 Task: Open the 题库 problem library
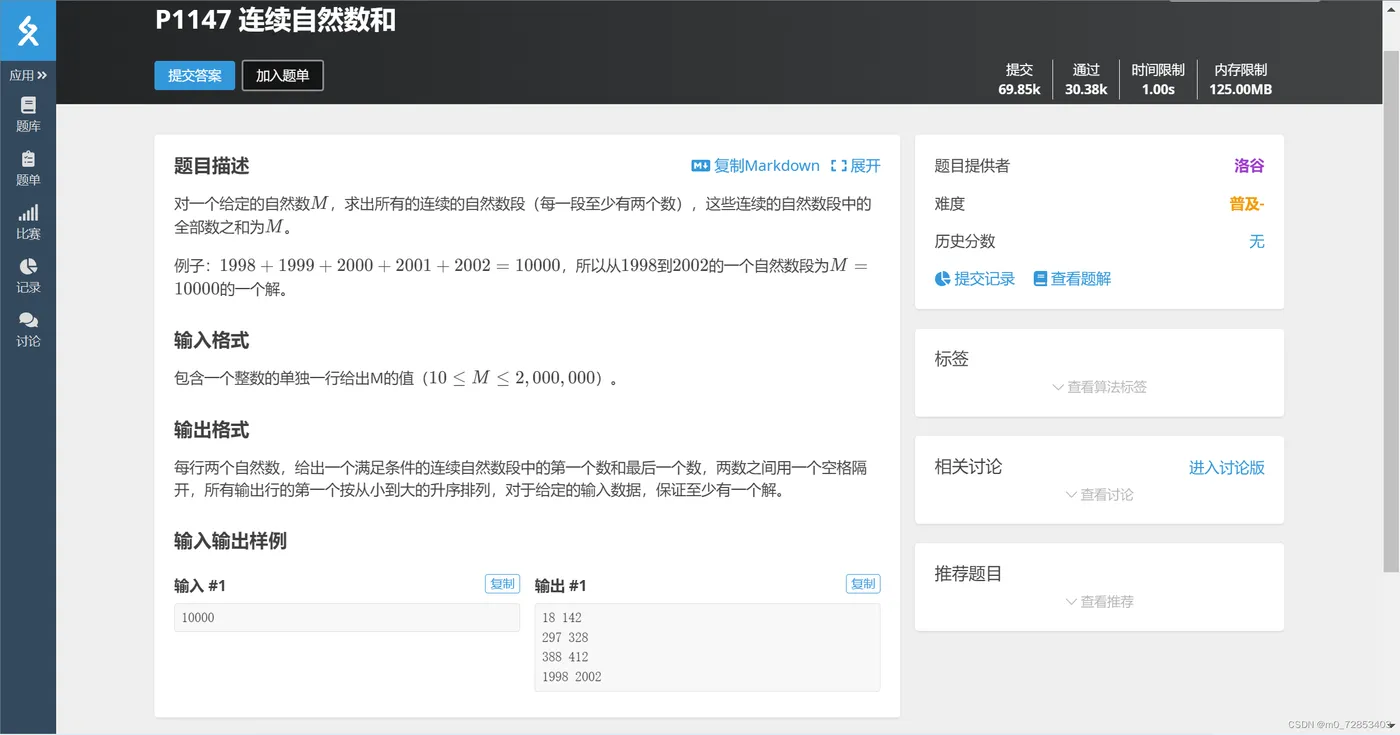pyautogui.click(x=28, y=115)
